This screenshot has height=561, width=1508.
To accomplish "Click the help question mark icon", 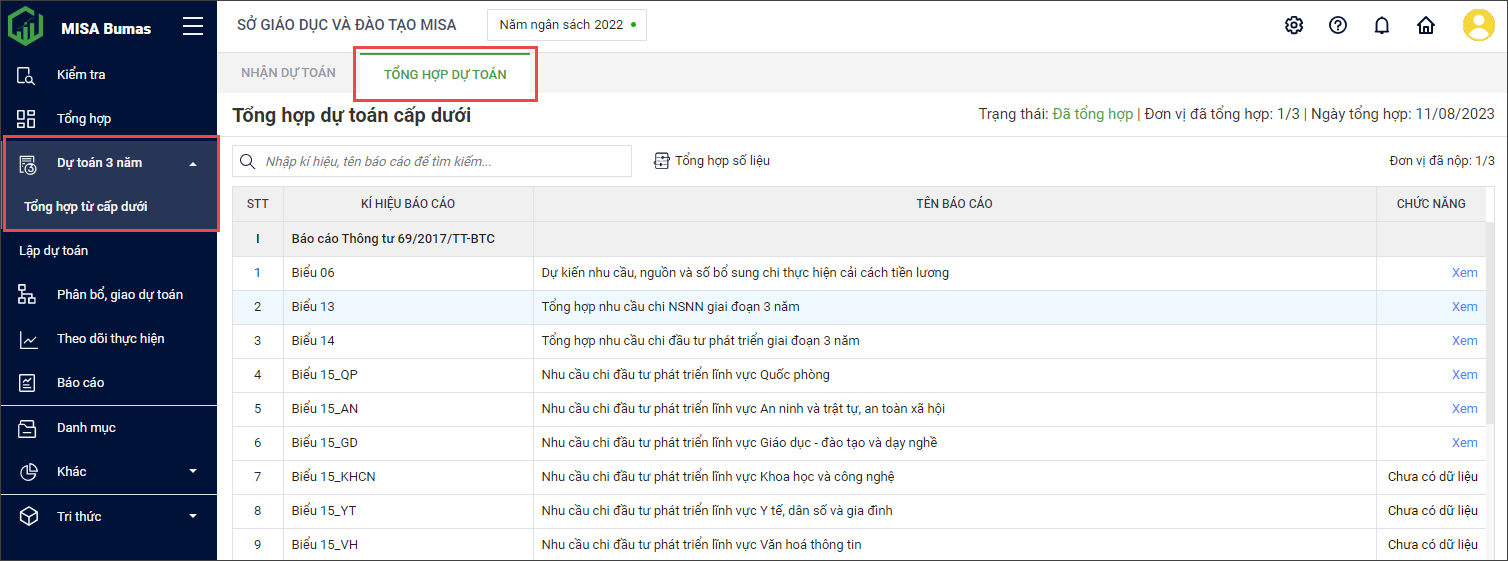I will (1338, 26).
